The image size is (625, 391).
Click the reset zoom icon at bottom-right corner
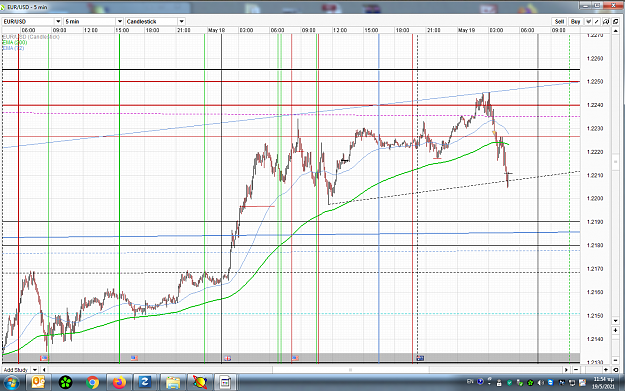click(615, 369)
